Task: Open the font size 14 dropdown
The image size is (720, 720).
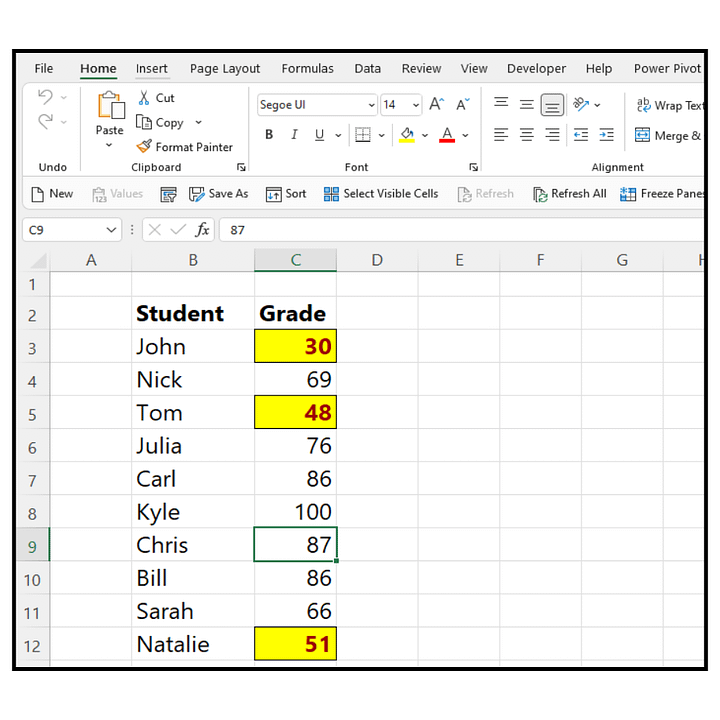Action: [416, 105]
